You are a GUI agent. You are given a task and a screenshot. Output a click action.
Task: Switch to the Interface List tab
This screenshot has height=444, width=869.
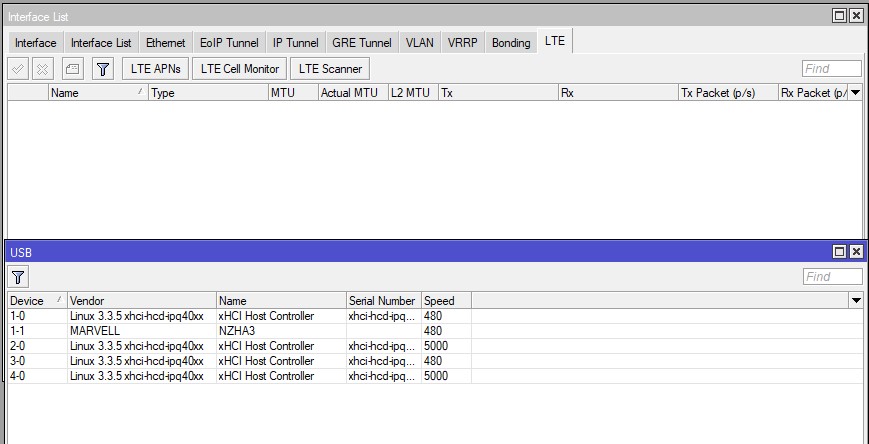[x=101, y=43]
